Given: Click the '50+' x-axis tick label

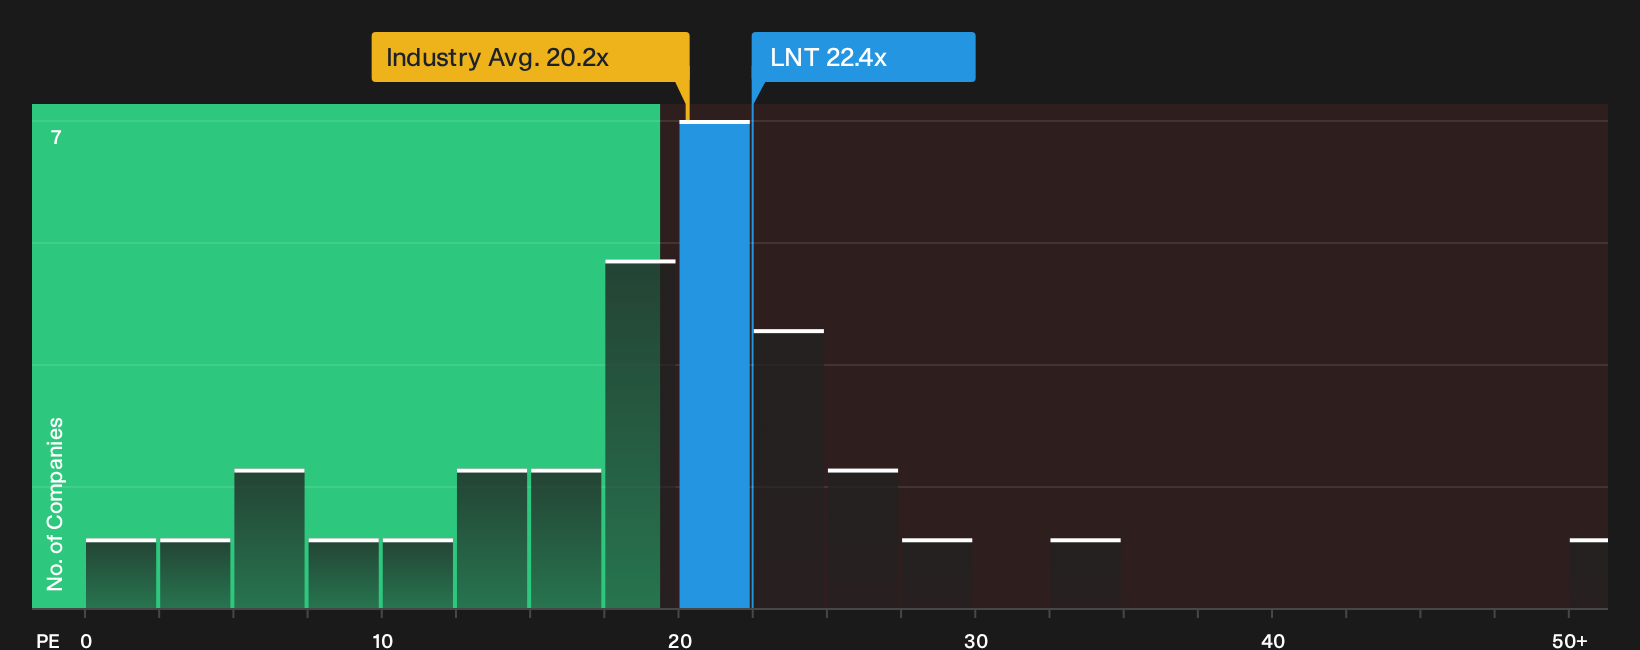Looking at the screenshot, I should click(x=1570, y=641).
